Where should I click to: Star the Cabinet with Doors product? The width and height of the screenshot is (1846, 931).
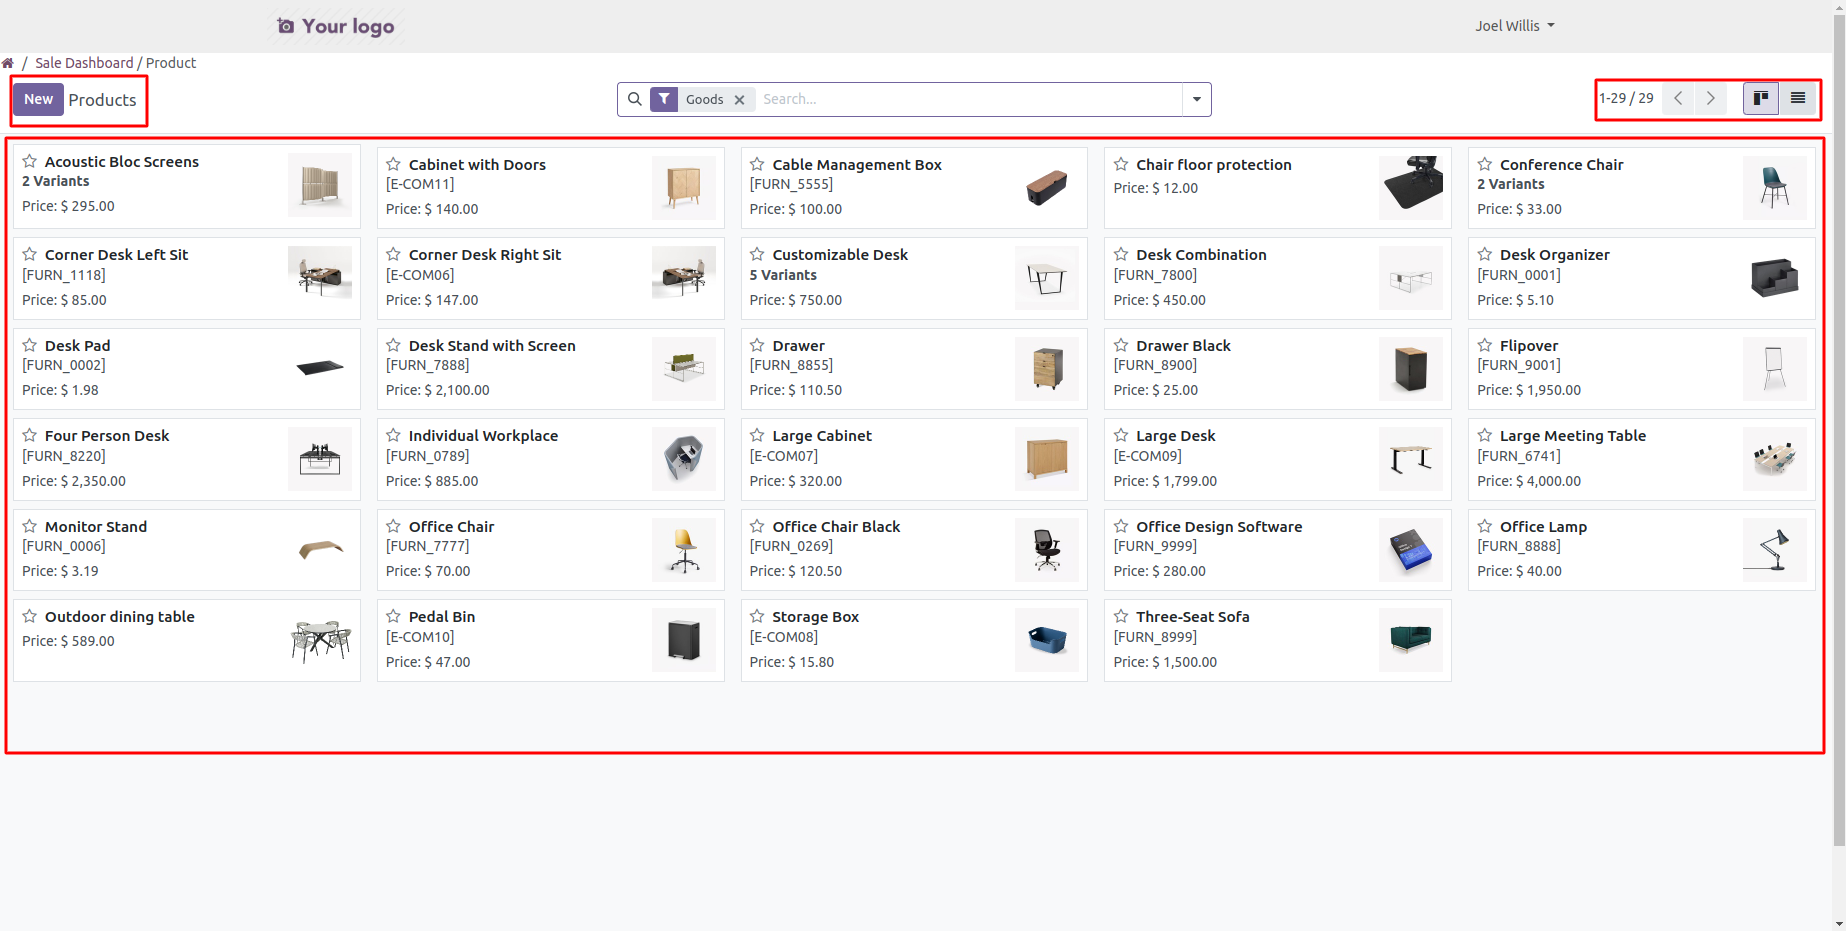(x=394, y=164)
